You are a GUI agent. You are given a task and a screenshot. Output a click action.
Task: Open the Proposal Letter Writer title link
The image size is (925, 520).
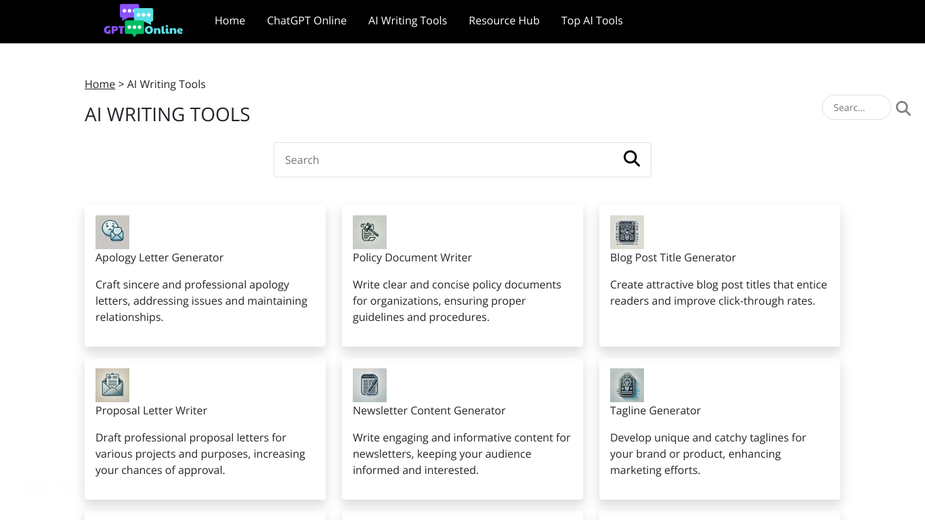click(151, 411)
